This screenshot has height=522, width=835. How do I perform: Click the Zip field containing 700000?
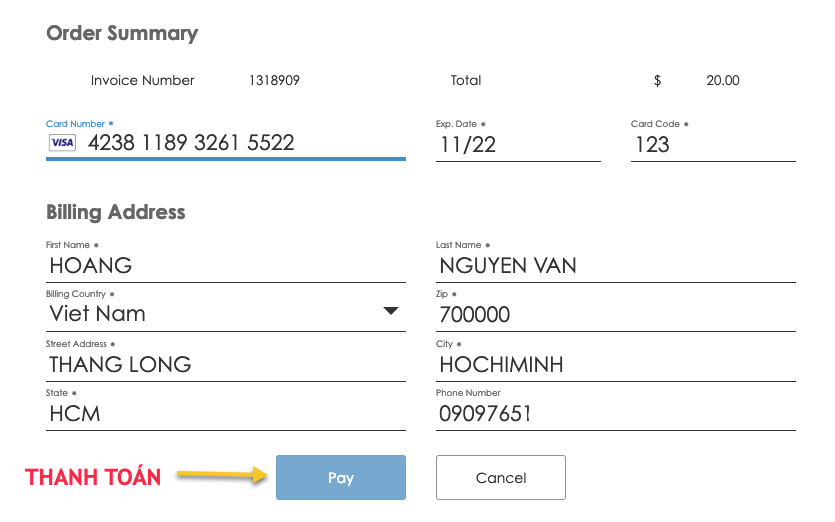616,315
